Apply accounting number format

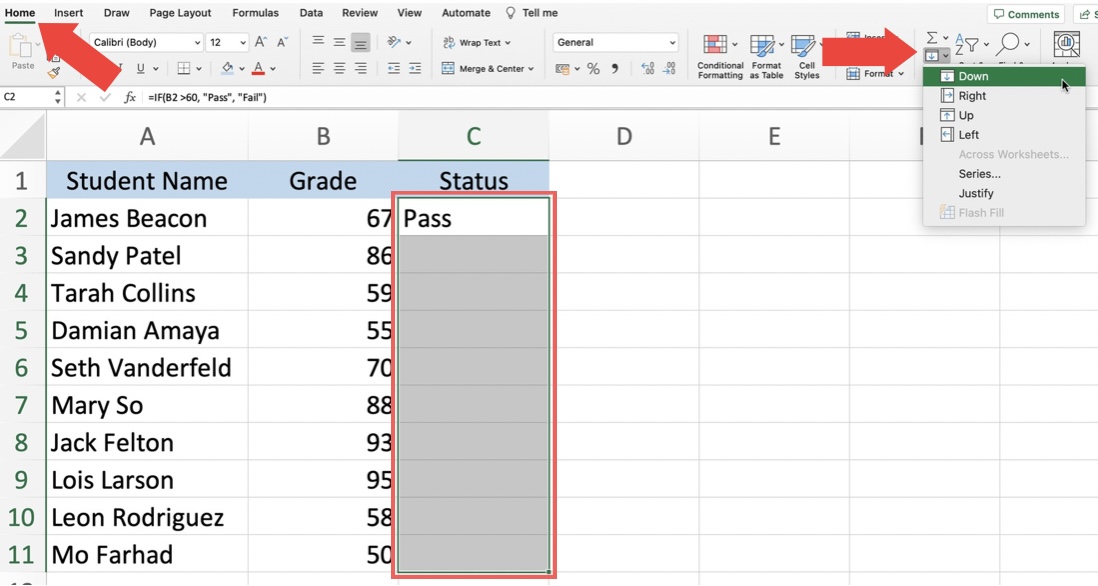click(563, 69)
